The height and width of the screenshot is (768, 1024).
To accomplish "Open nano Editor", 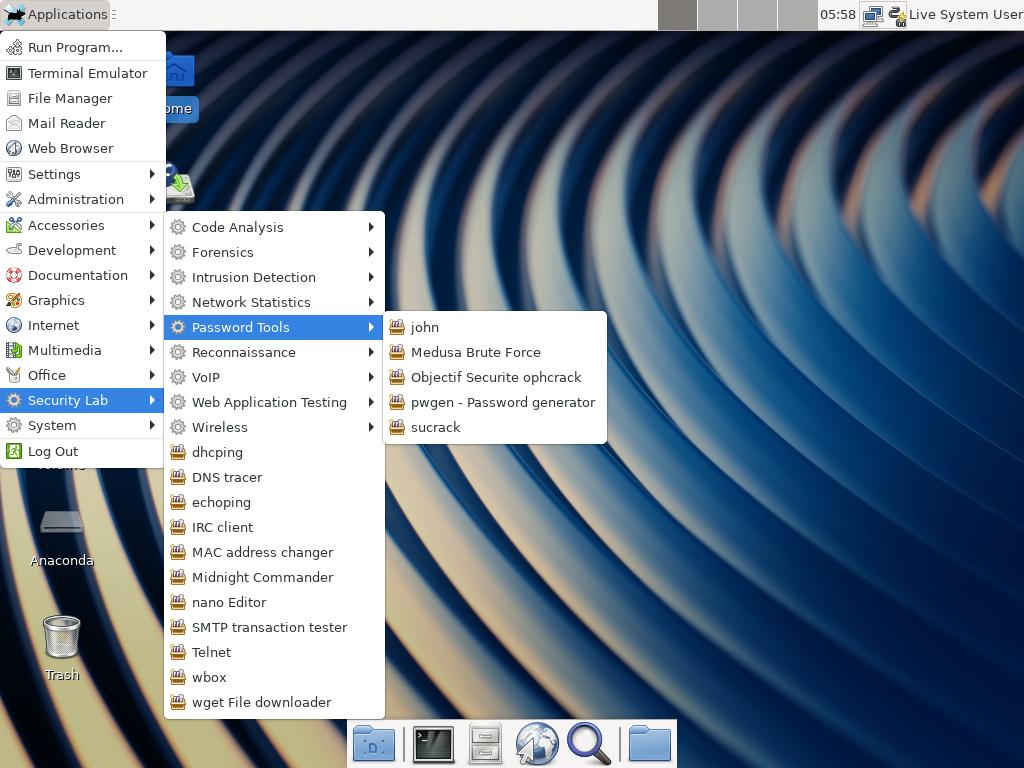I will point(274,602).
